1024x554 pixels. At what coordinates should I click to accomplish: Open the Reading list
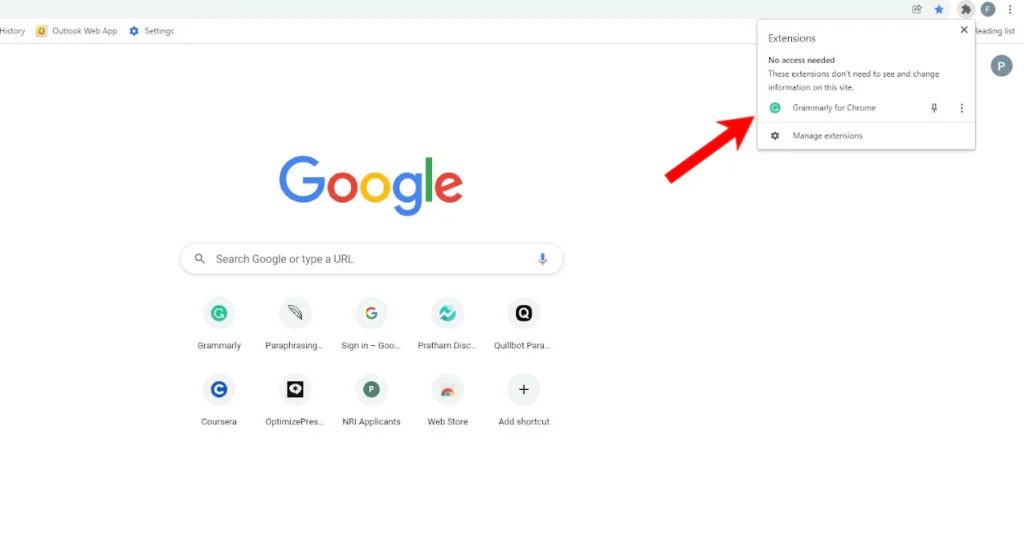[x=995, y=31]
